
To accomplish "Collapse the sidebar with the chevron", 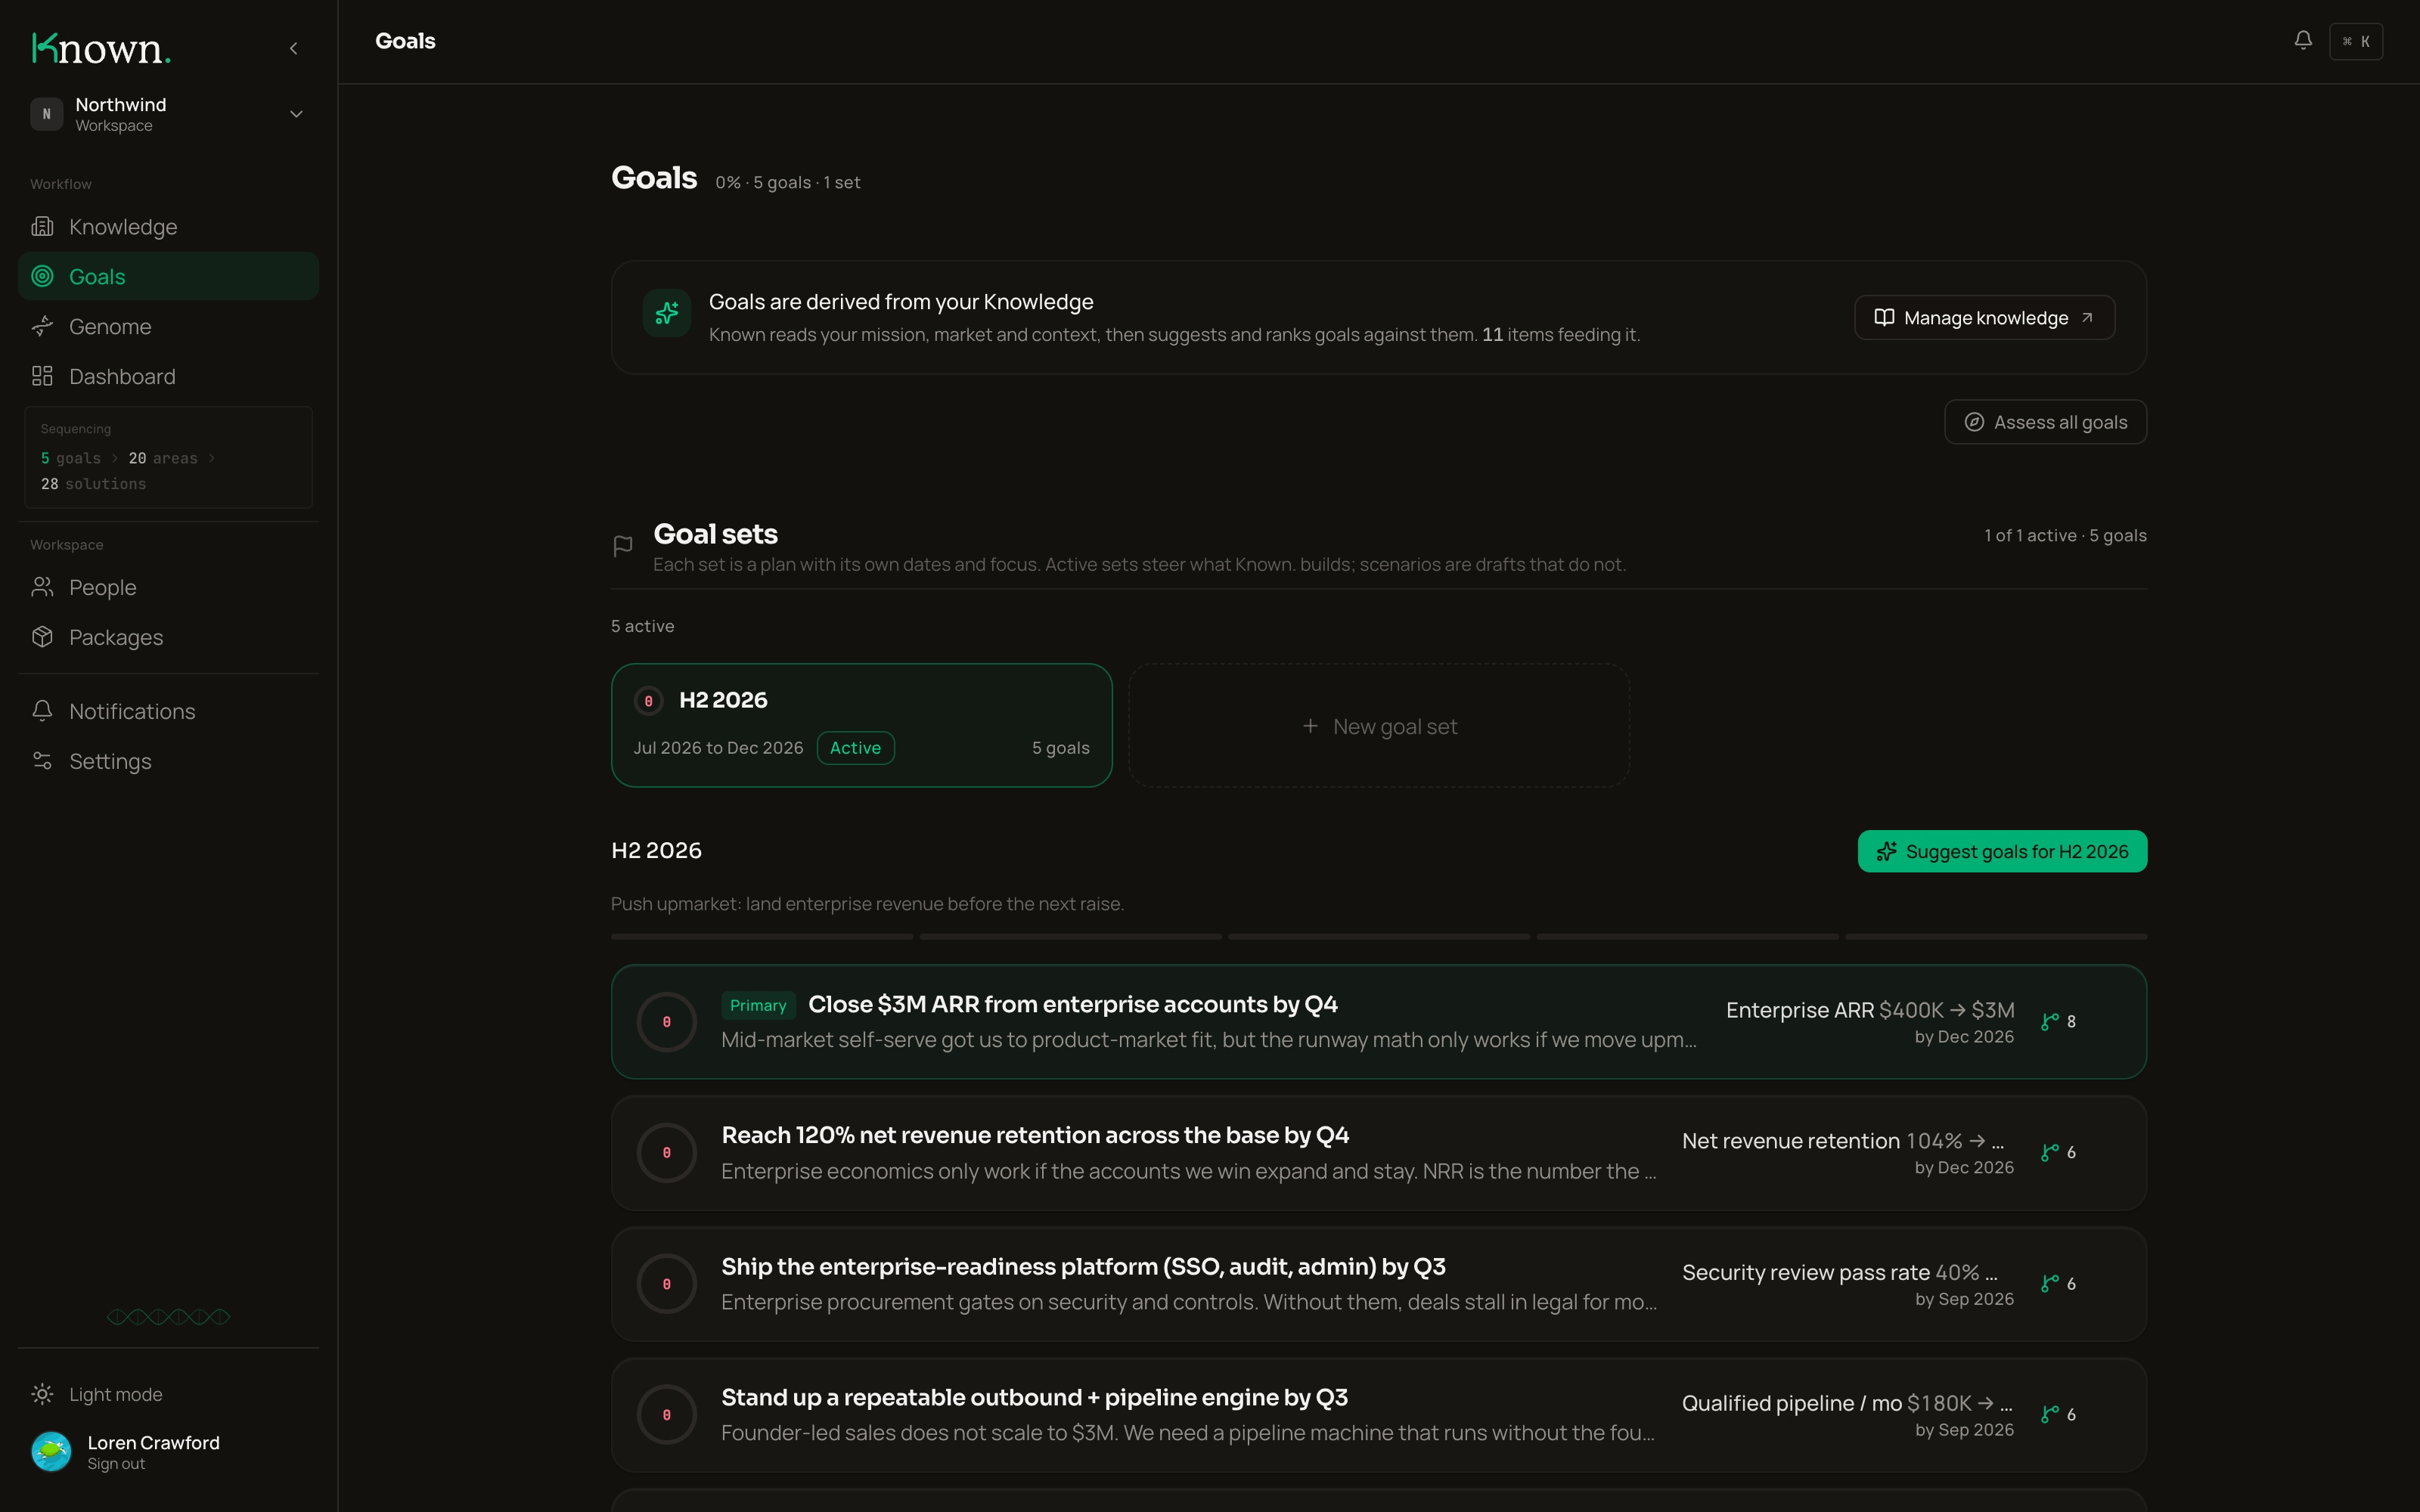I will [x=294, y=48].
